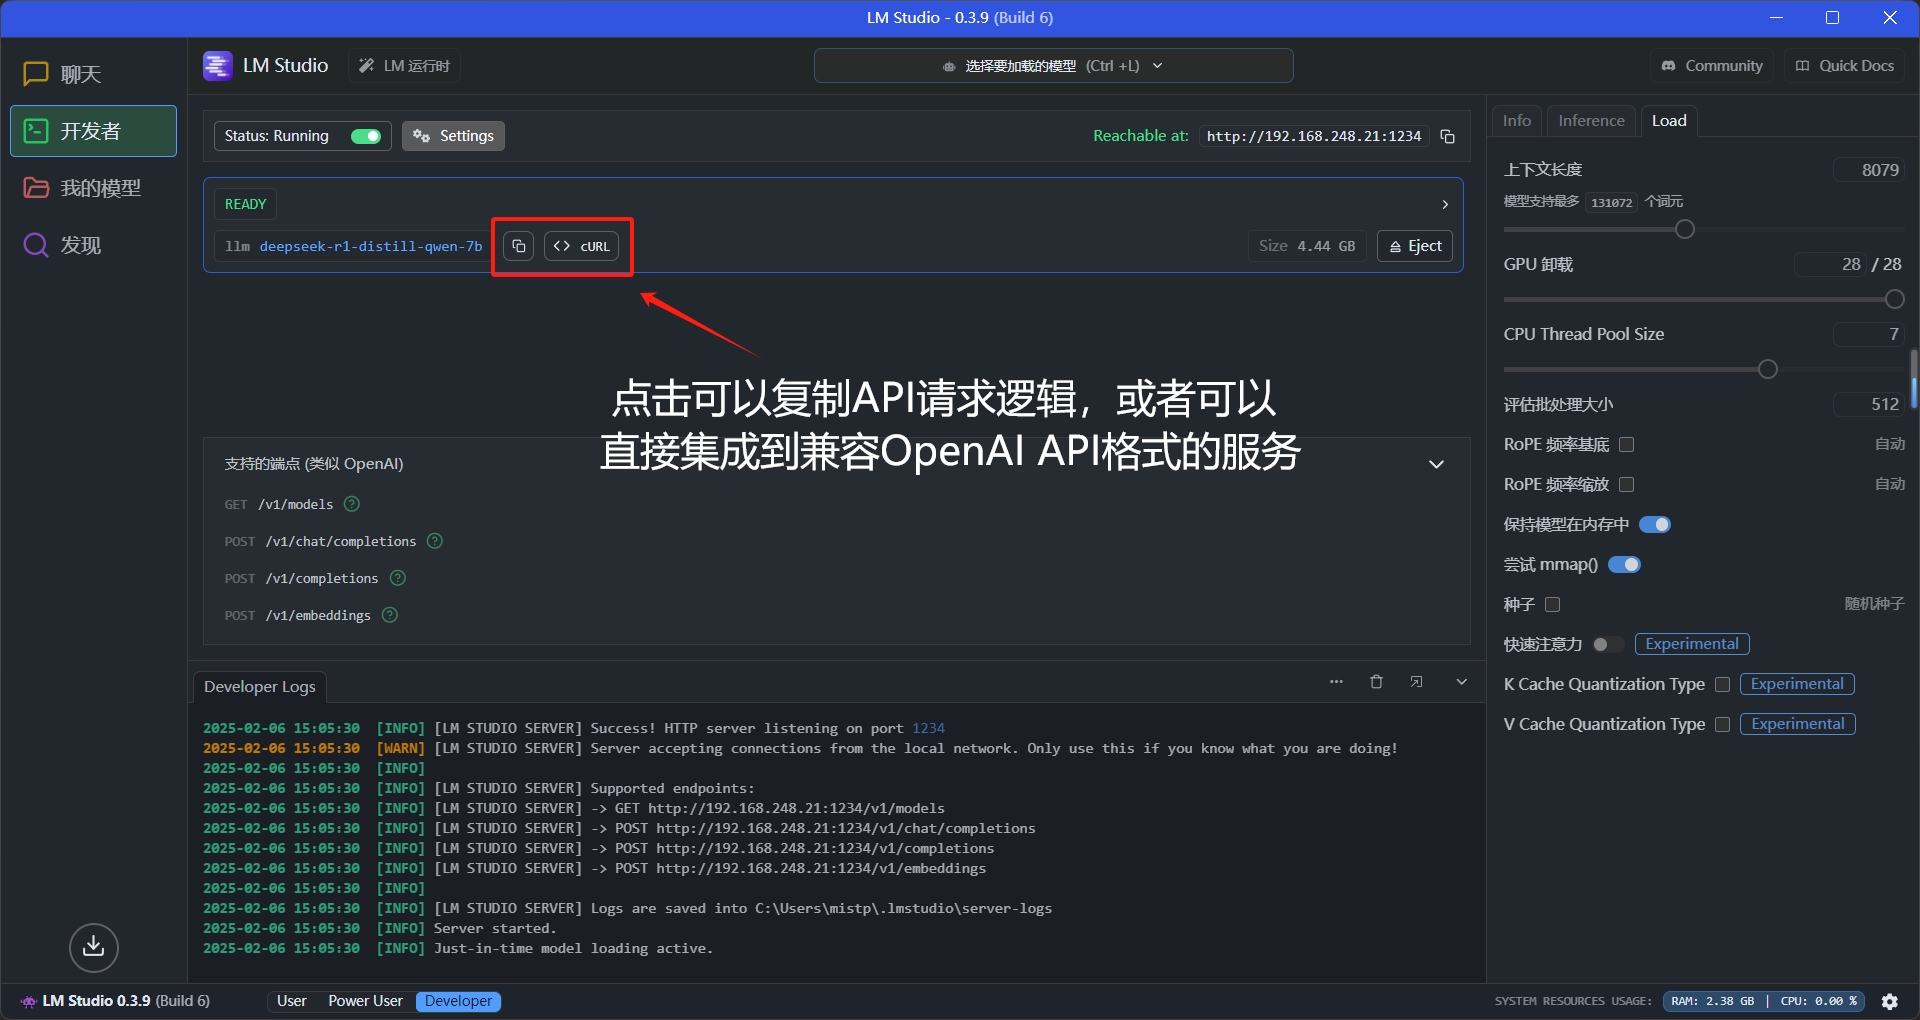
Task: Switch to Power User mode
Action: (x=366, y=1001)
